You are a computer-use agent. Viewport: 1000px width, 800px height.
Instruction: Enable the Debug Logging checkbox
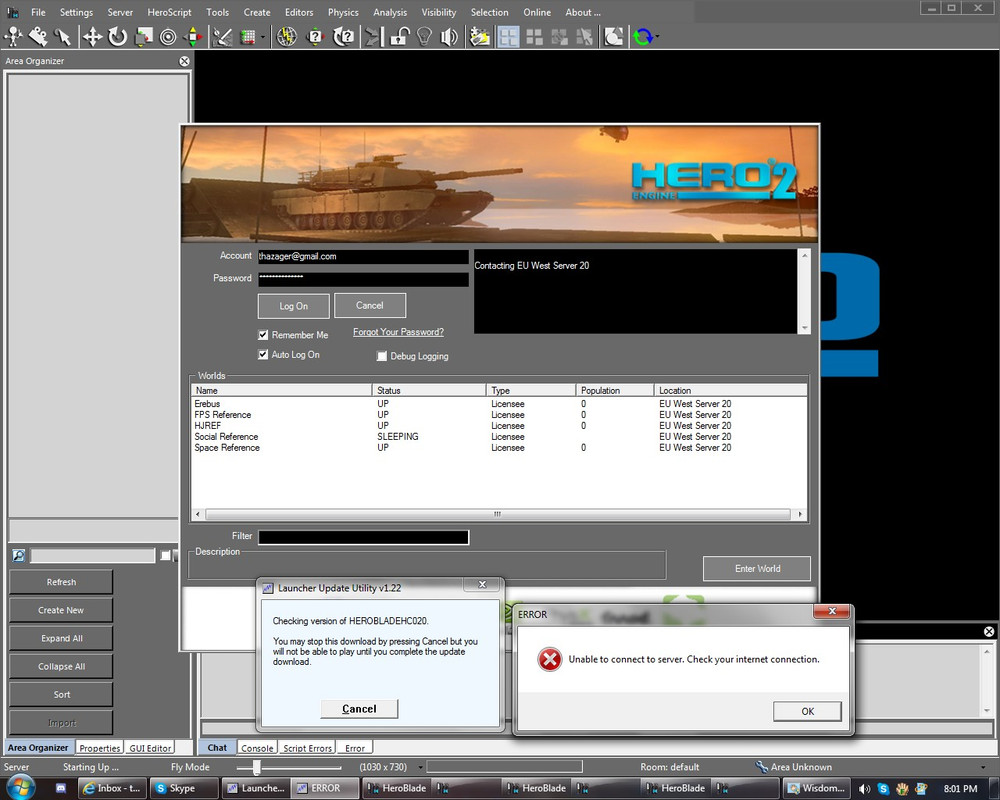[382, 356]
